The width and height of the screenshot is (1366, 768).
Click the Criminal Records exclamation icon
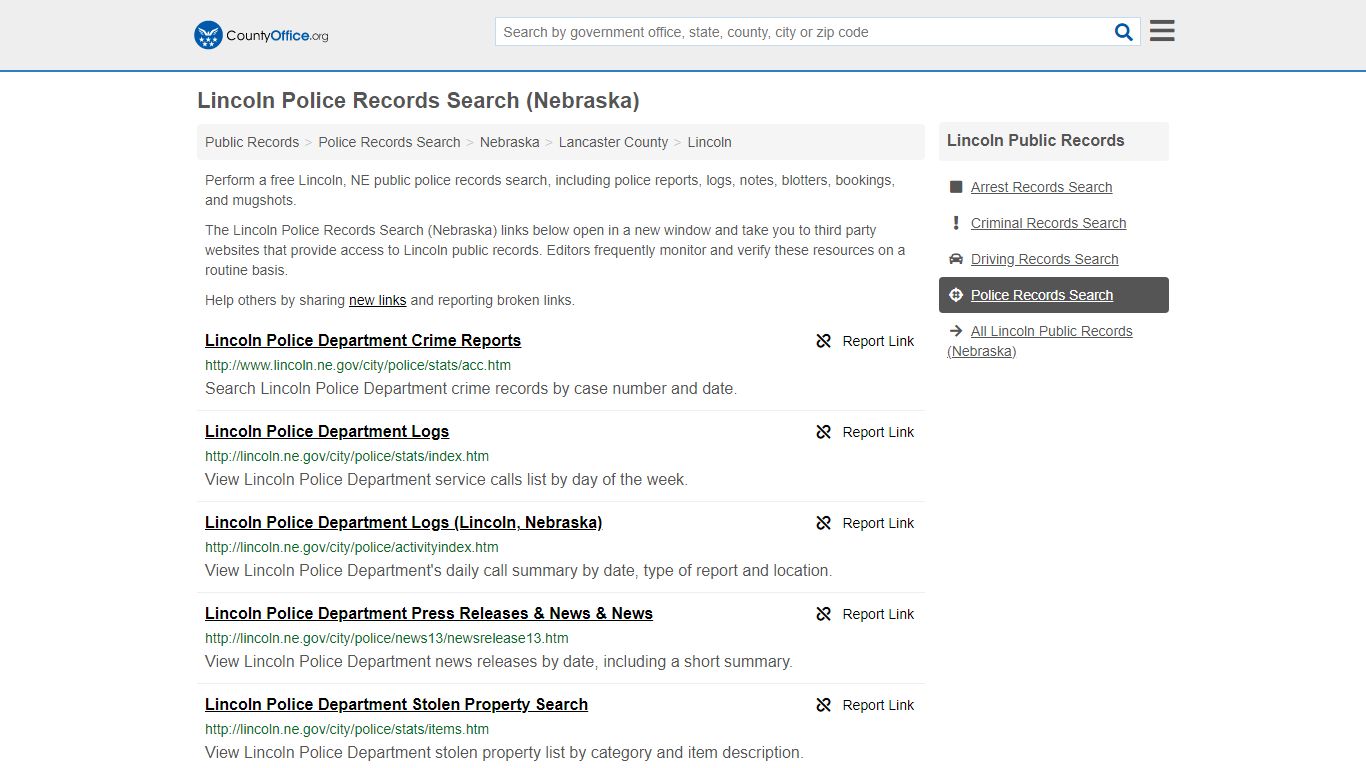click(x=956, y=223)
